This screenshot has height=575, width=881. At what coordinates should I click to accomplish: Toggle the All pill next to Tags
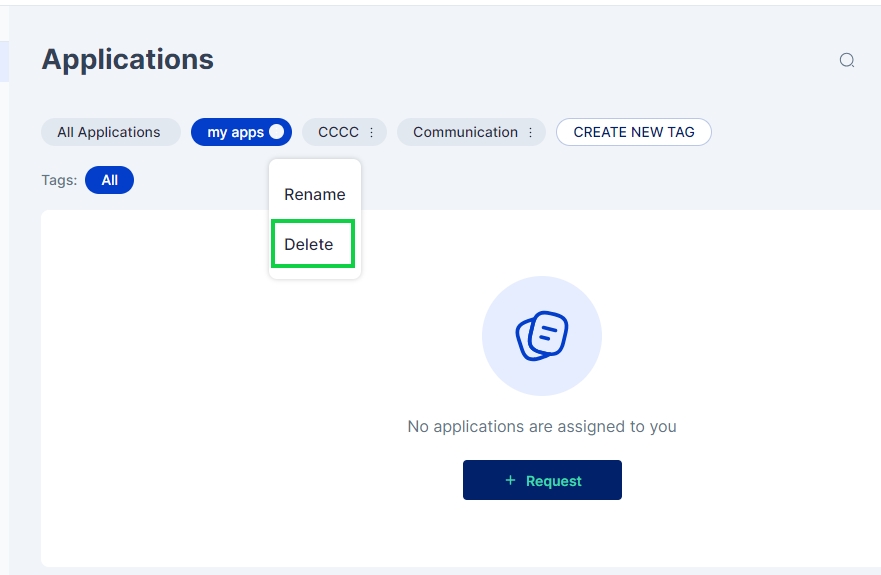(x=109, y=180)
